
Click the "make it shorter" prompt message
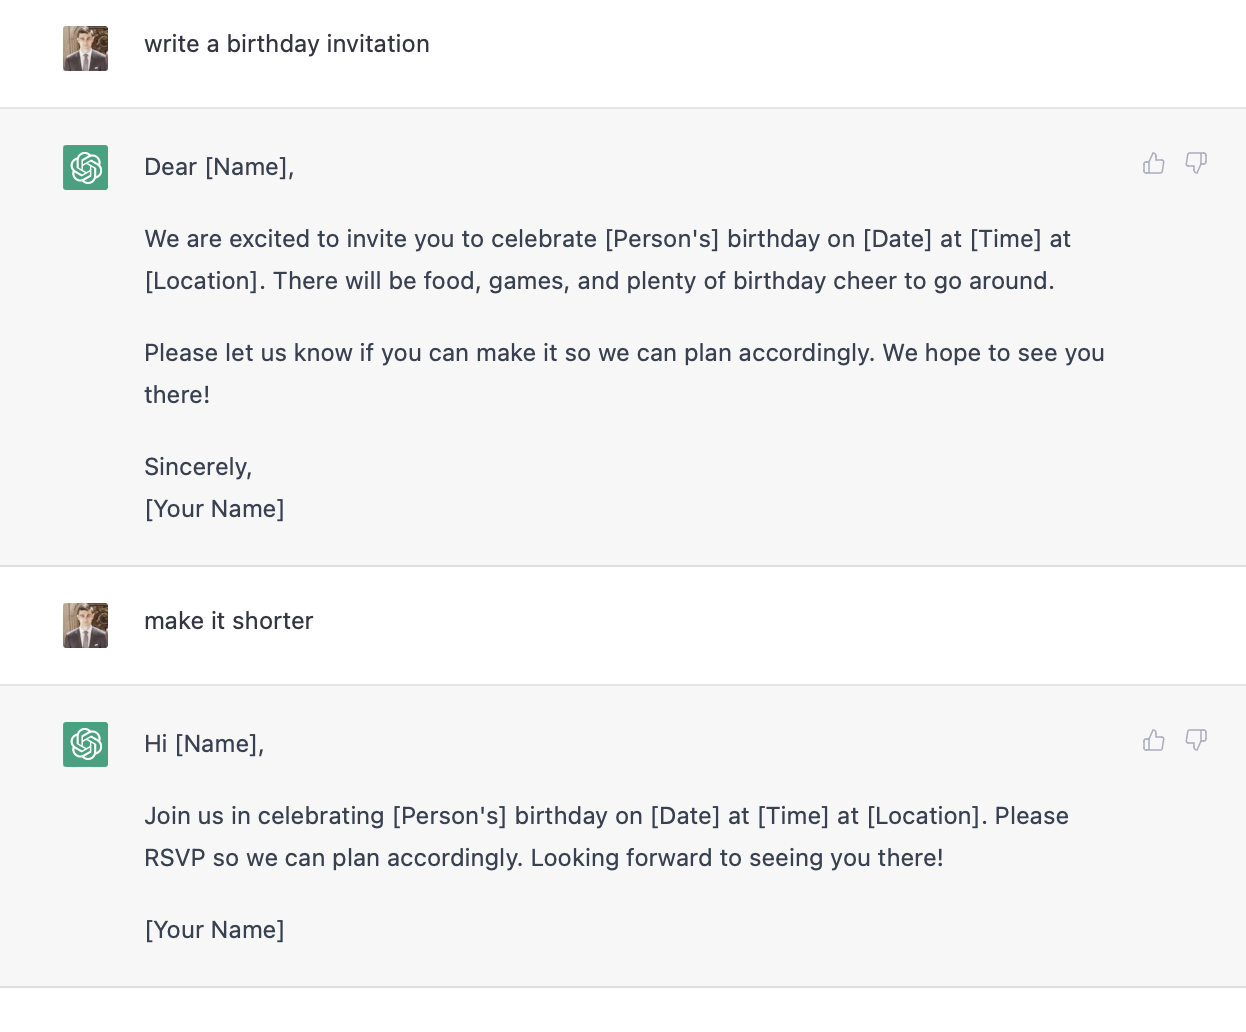coord(229,621)
